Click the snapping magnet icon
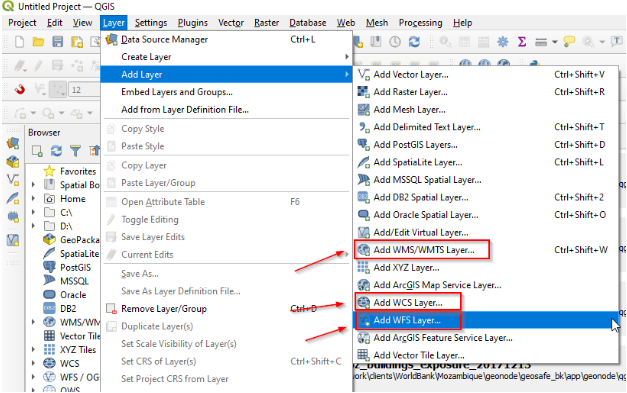The width and height of the screenshot is (627, 393). 20,89
